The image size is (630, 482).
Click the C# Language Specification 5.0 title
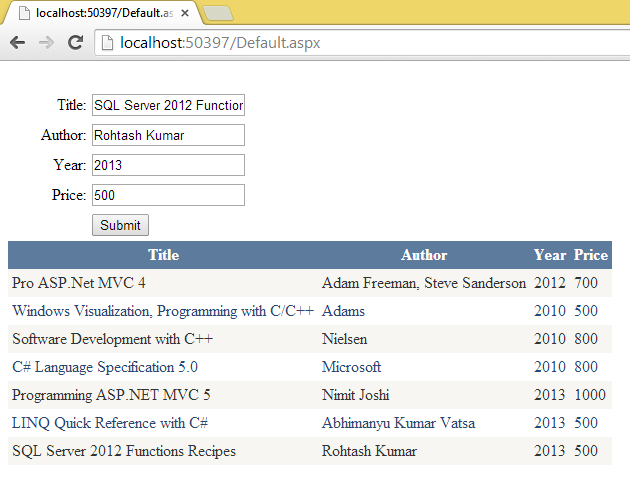pyautogui.click(x=105, y=367)
